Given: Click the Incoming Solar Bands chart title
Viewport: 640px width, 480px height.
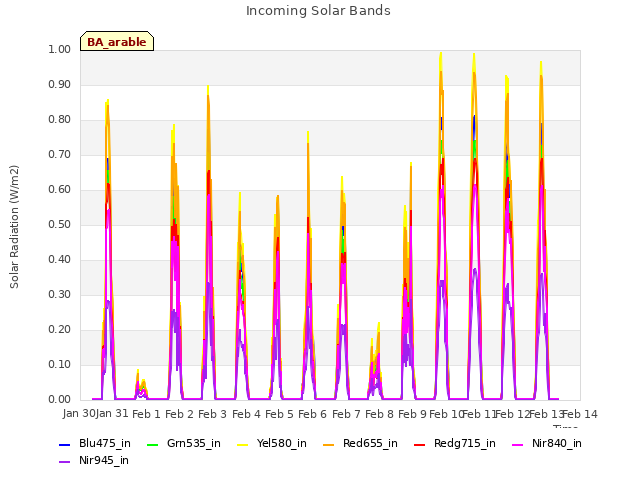Looking at the screenshot, I should tap(318, 11).
